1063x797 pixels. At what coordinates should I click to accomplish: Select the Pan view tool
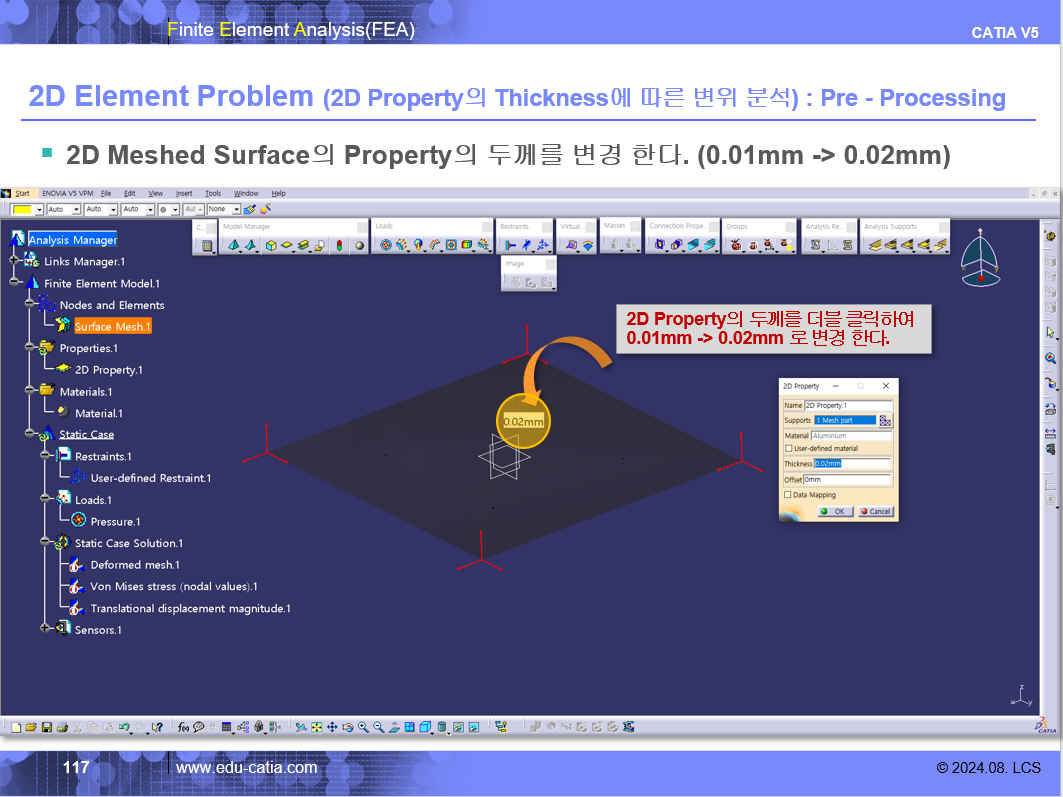333,727
